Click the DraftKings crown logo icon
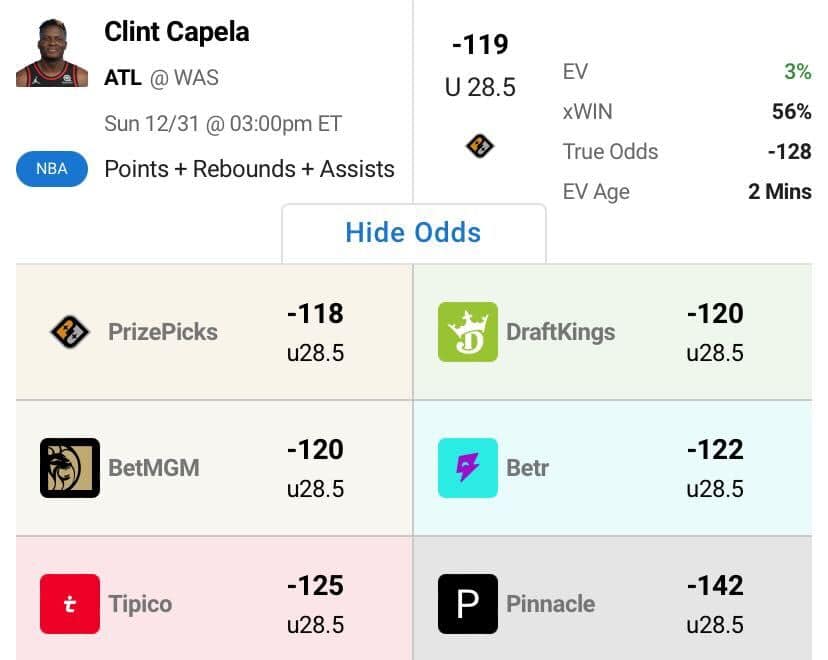The width and height of the screenshot is (828, 660). click(x=467, y=332)
